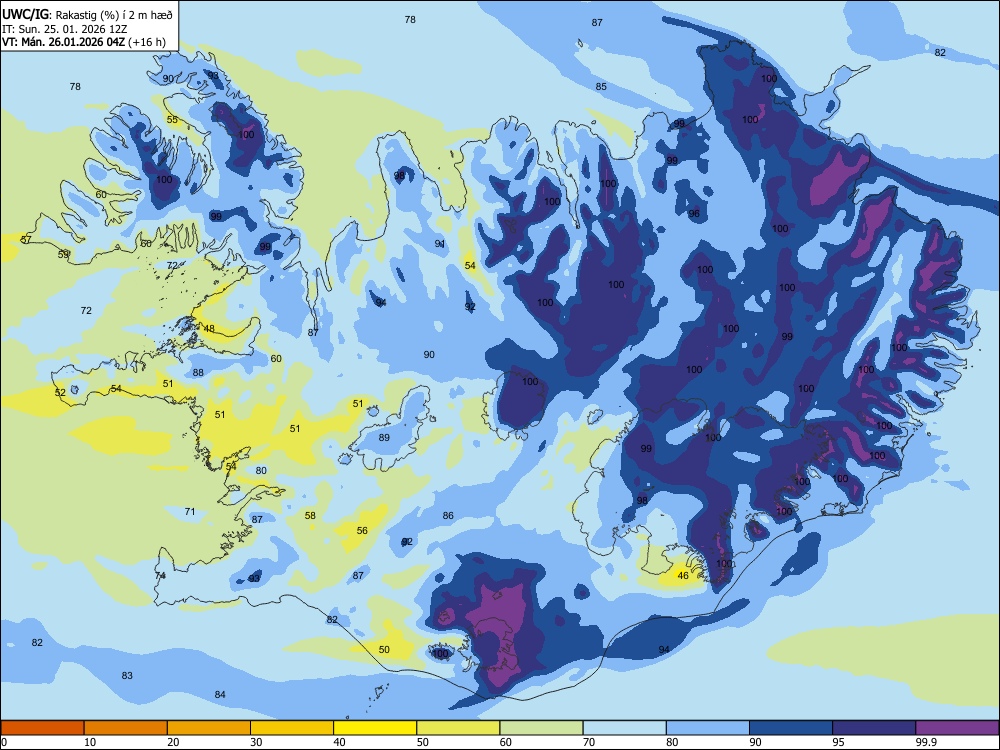1000x750 pixels.
Task: Click the humidity value '58' on the map
Action: 310,516
